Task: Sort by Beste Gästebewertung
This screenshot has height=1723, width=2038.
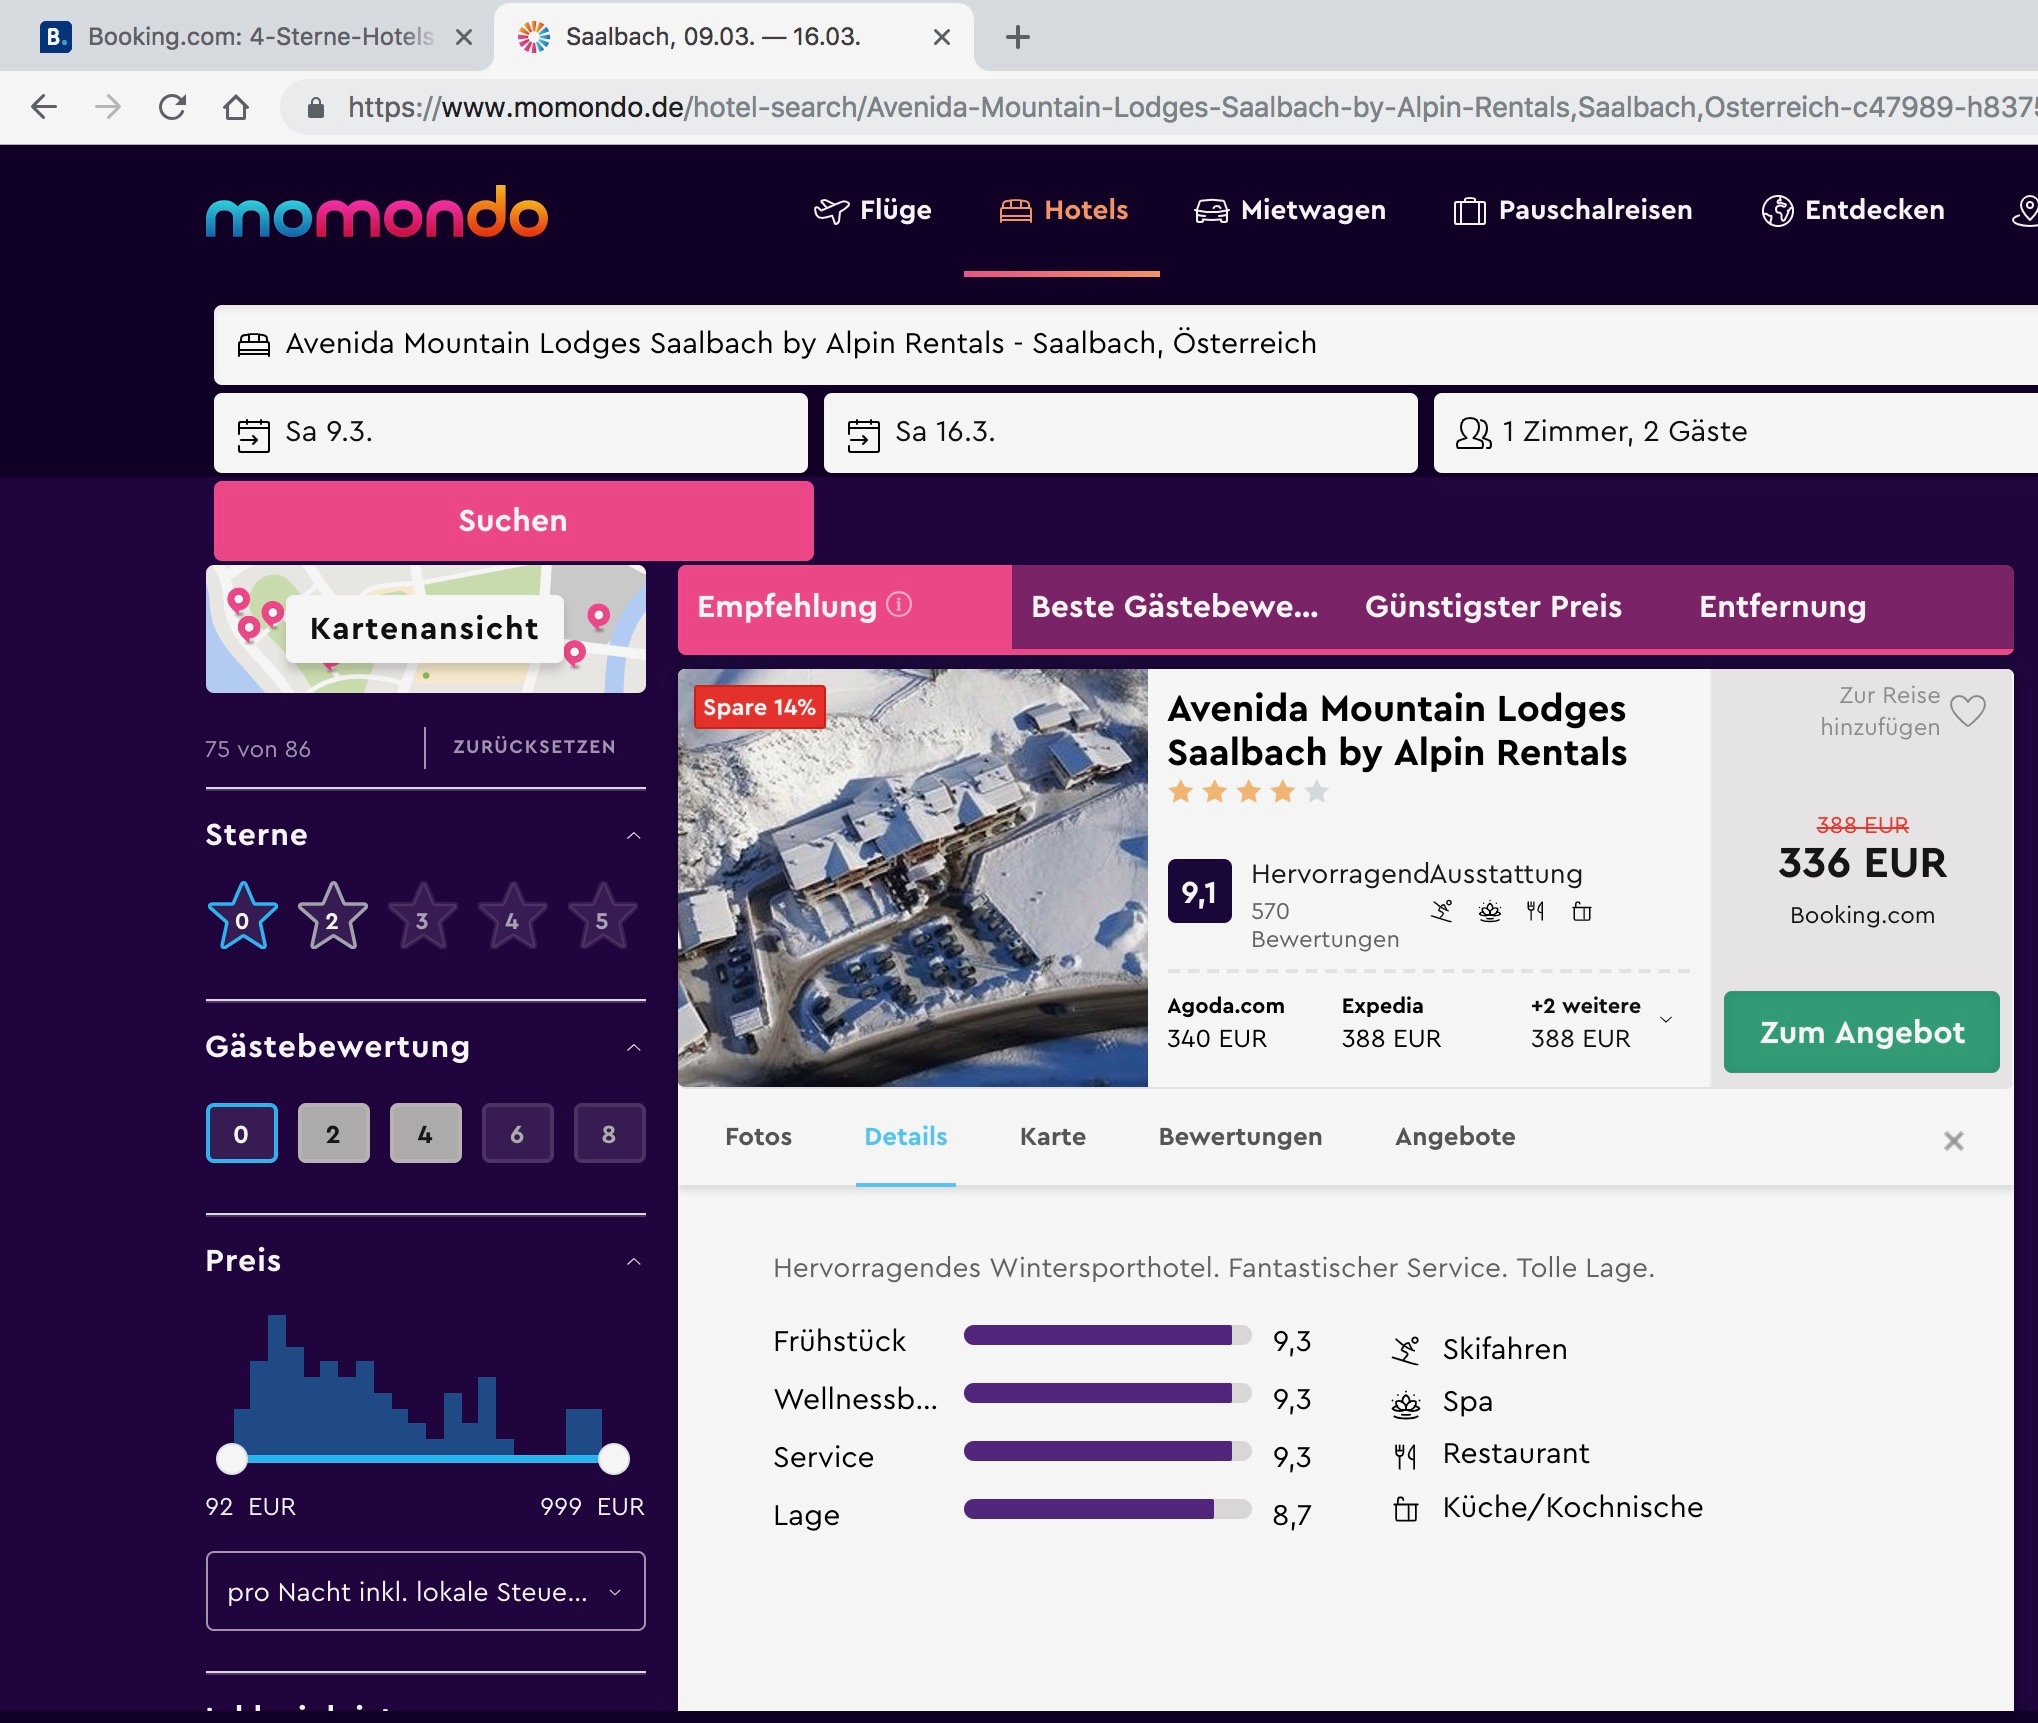Action: tap(1174, 607)
